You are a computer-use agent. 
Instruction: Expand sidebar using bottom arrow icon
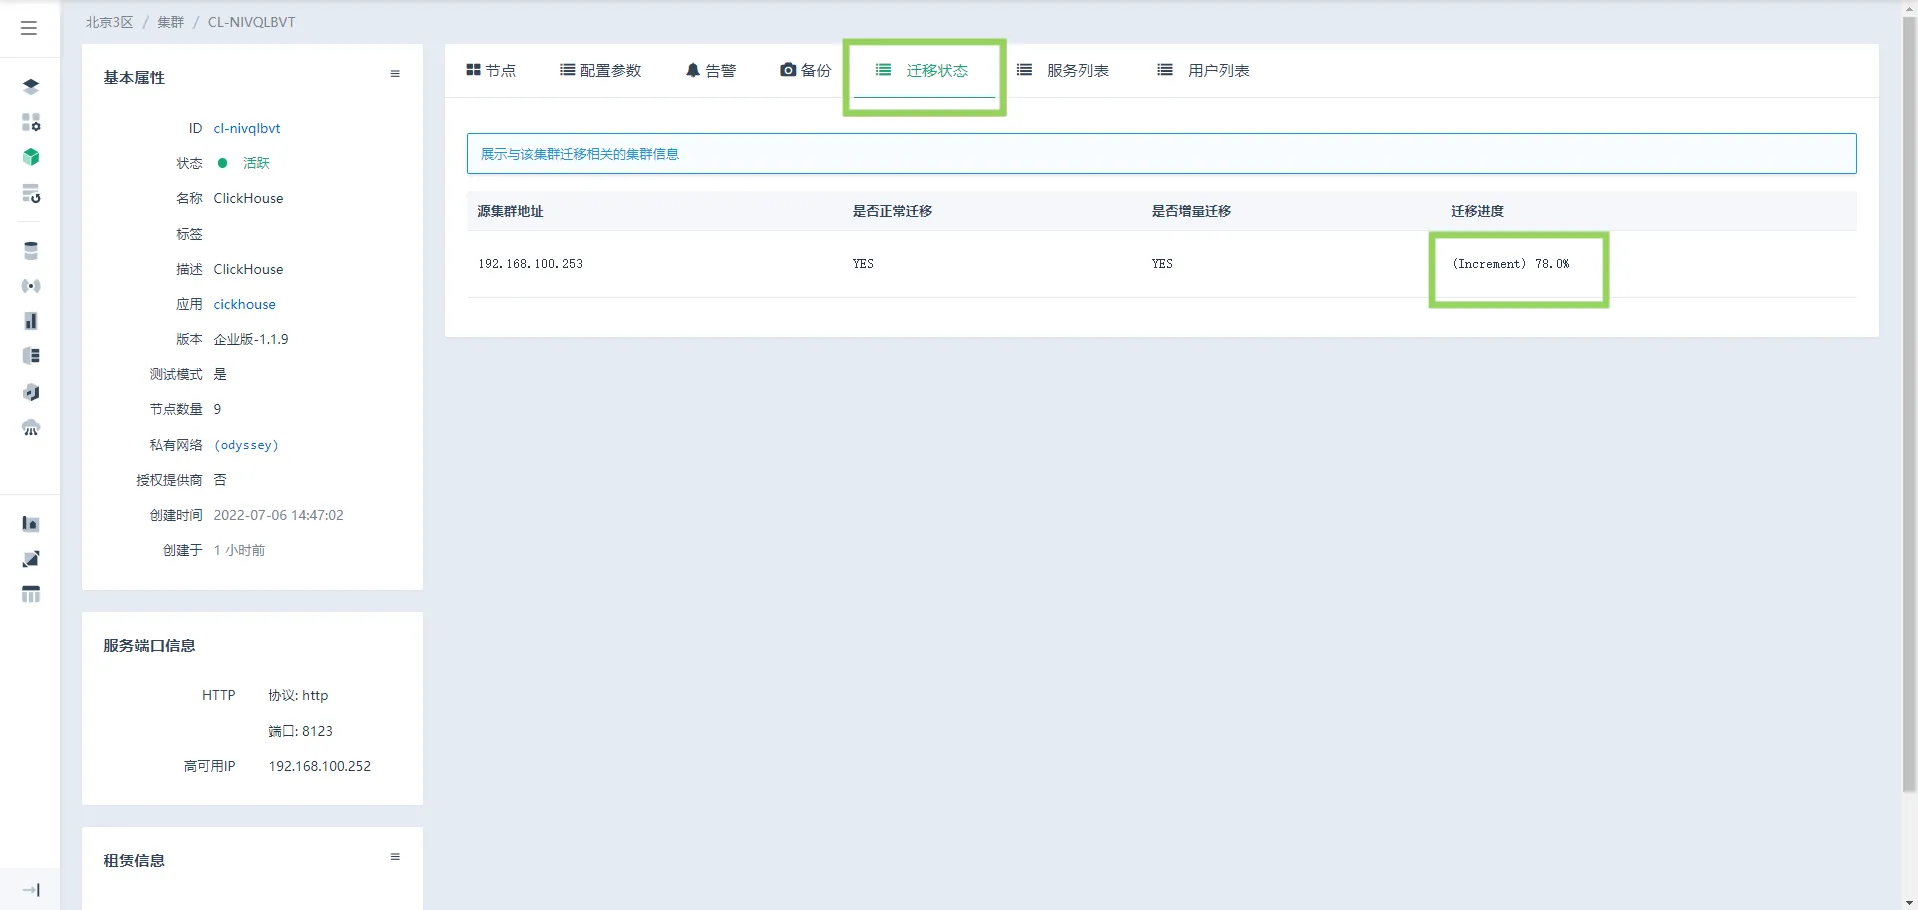click(x=31, y=890)
